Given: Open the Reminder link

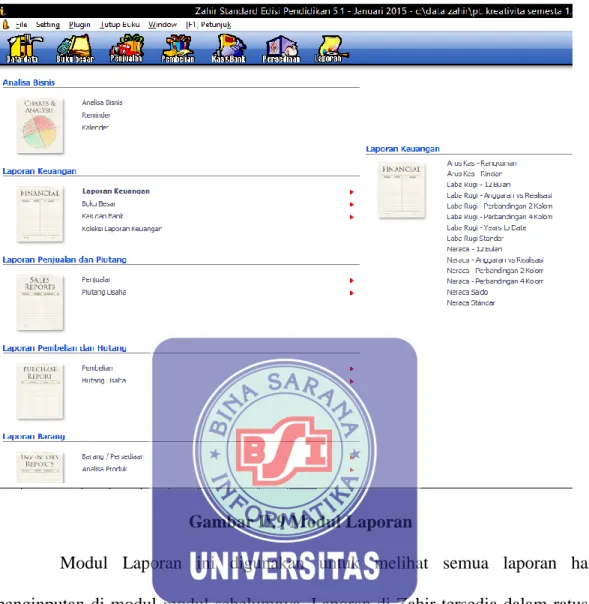Looking at the screenshot, I should tap(96, 115).
